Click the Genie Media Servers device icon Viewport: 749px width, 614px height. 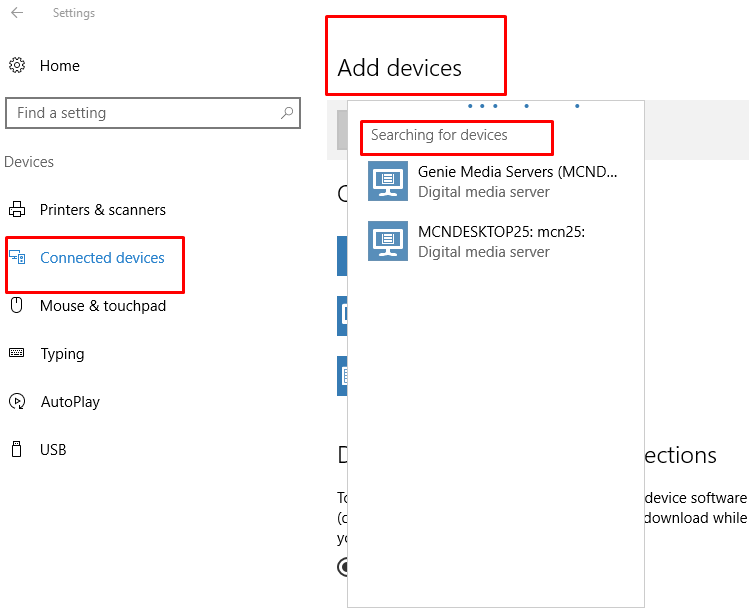tap(388, 181)
